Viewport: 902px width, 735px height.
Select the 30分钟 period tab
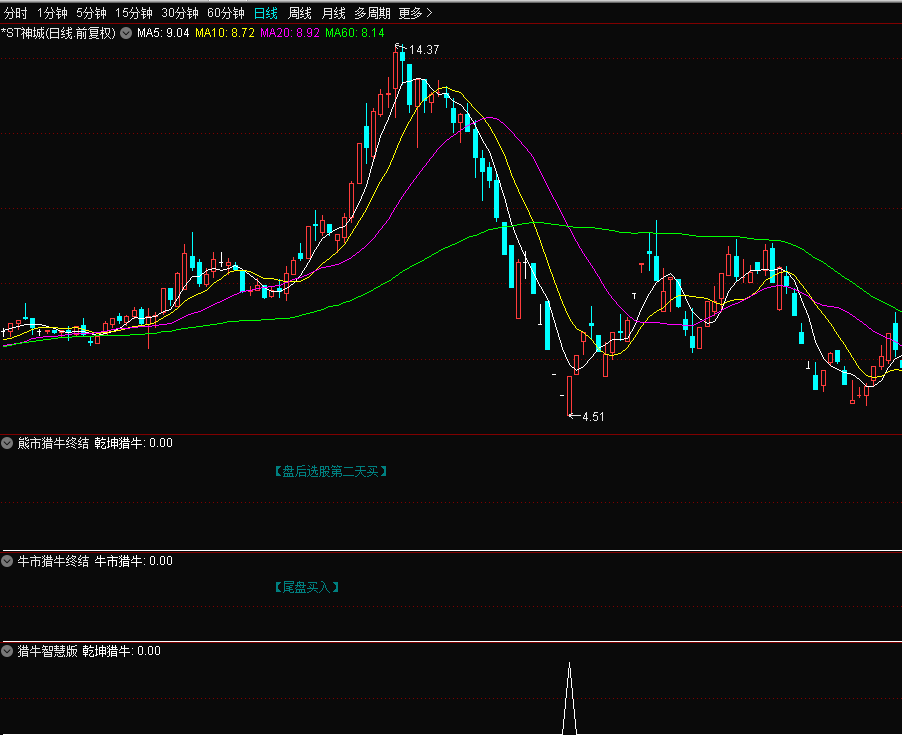179,13
